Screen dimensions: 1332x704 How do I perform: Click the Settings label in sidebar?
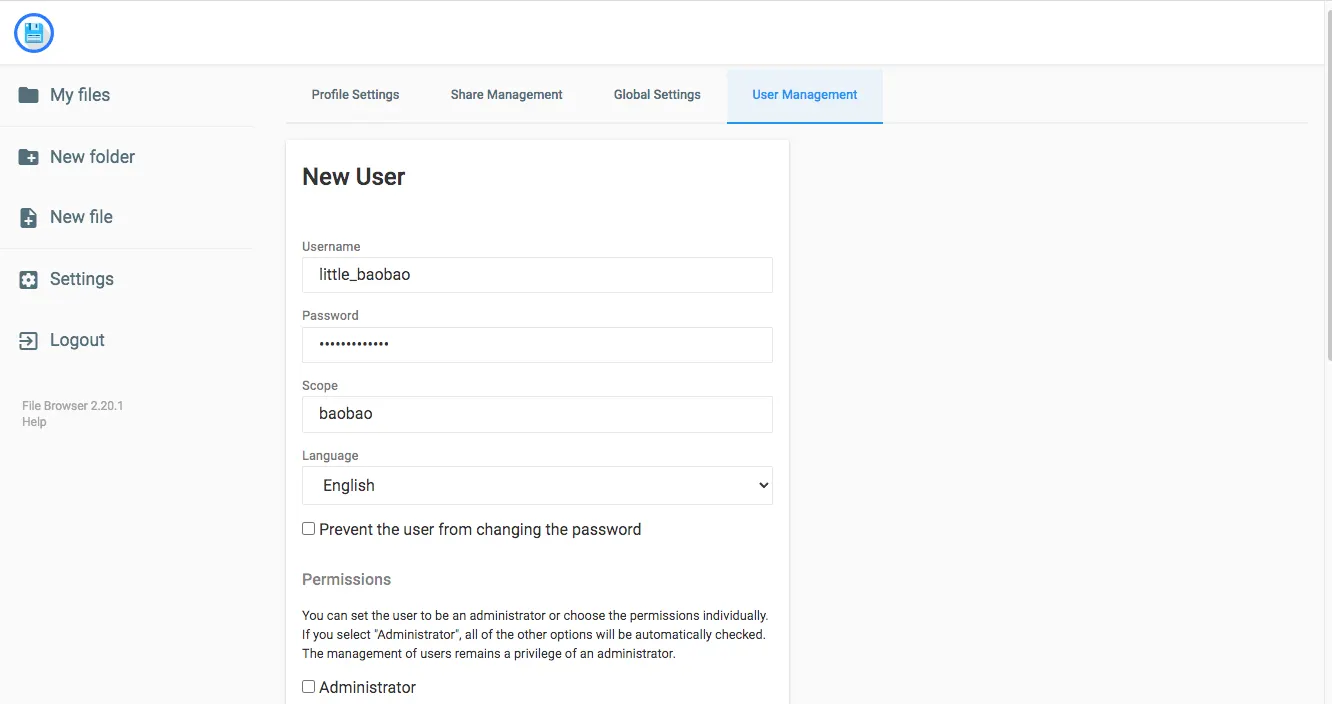pos(82,279)
